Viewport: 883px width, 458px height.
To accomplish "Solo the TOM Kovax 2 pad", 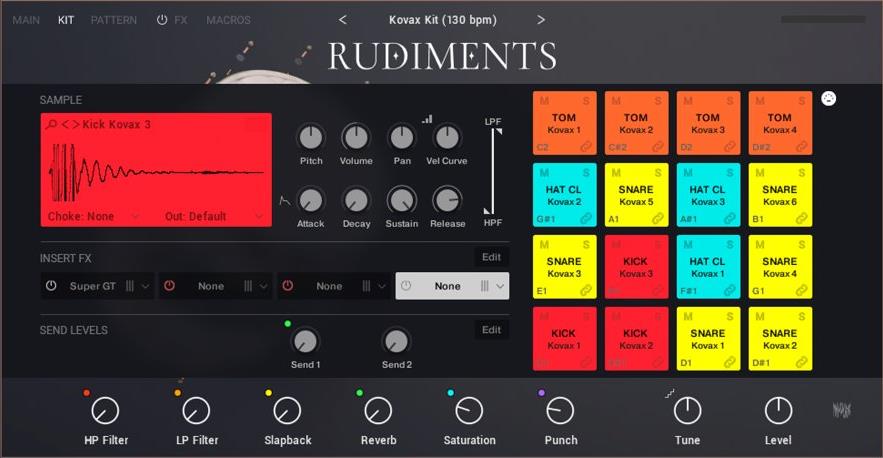I will tap(658, 101).
